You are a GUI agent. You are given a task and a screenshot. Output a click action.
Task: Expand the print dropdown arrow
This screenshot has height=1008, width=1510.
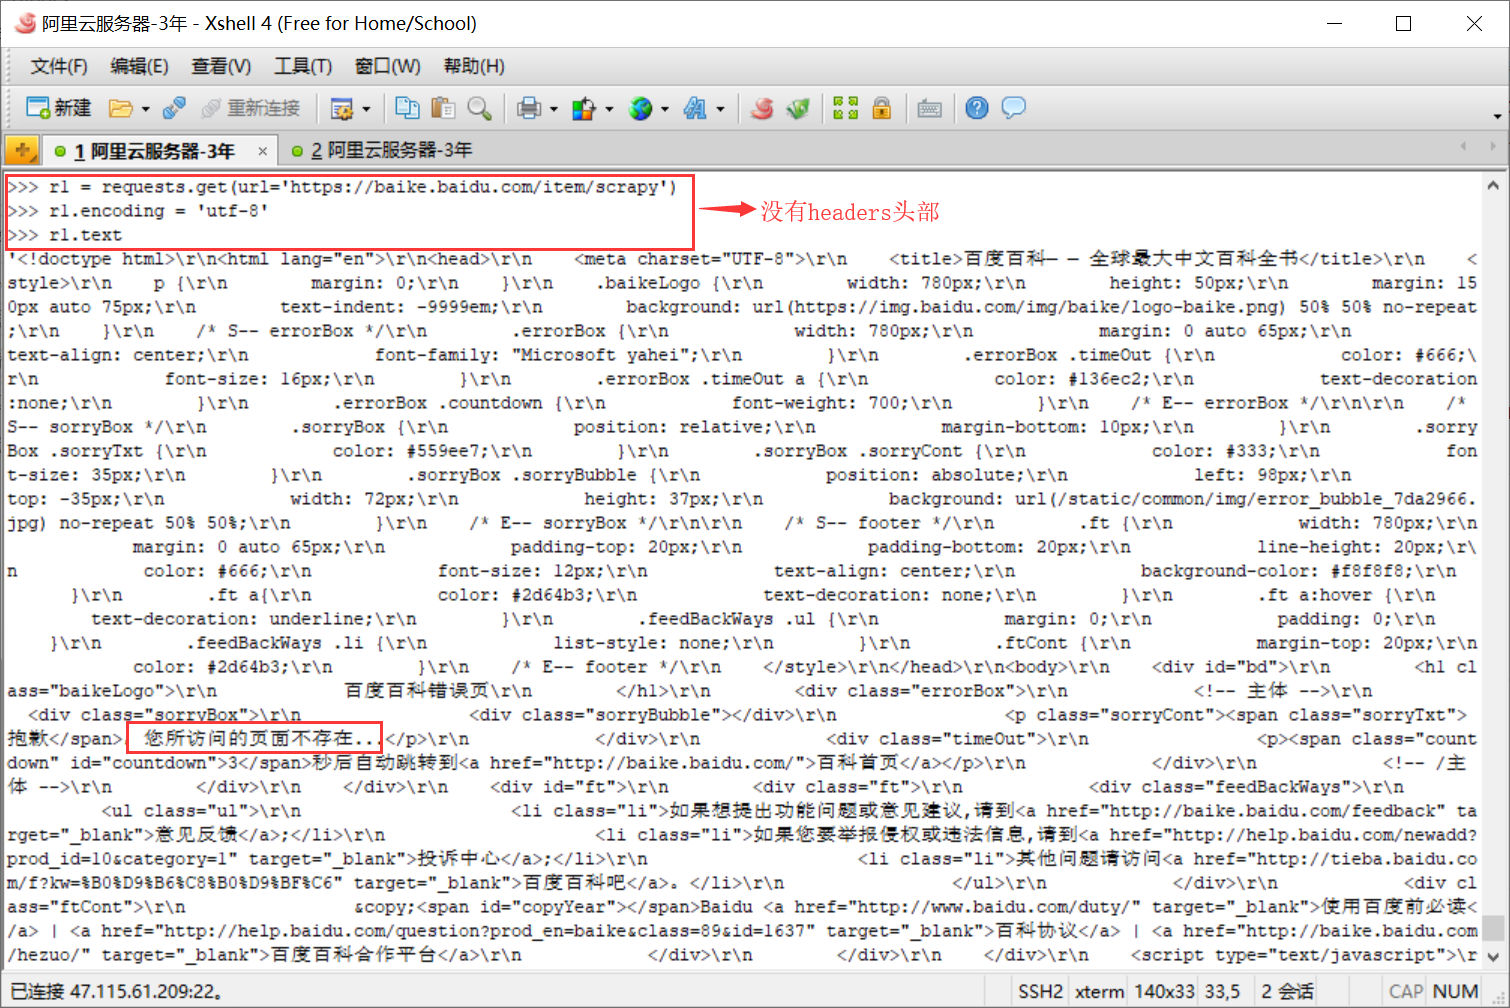553,109
